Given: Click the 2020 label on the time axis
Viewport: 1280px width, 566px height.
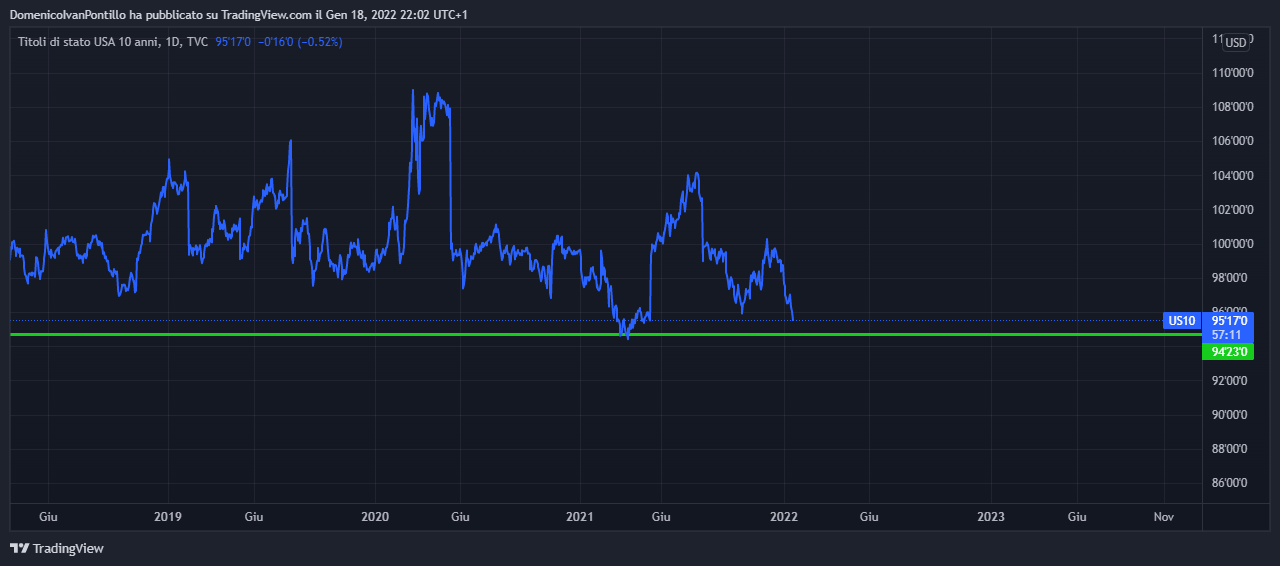Looking at the screenshot, I should click(x=374, y=517).
